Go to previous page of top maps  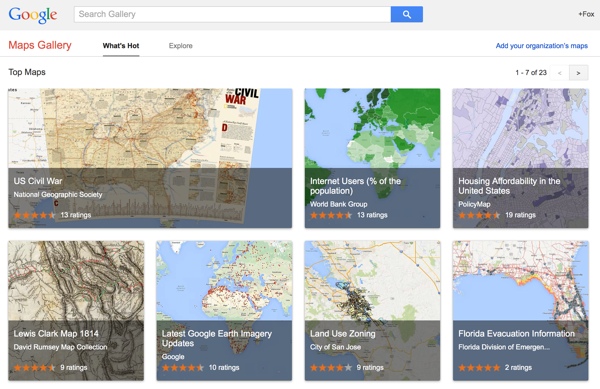pyautogui.click(x=559, y=73)
